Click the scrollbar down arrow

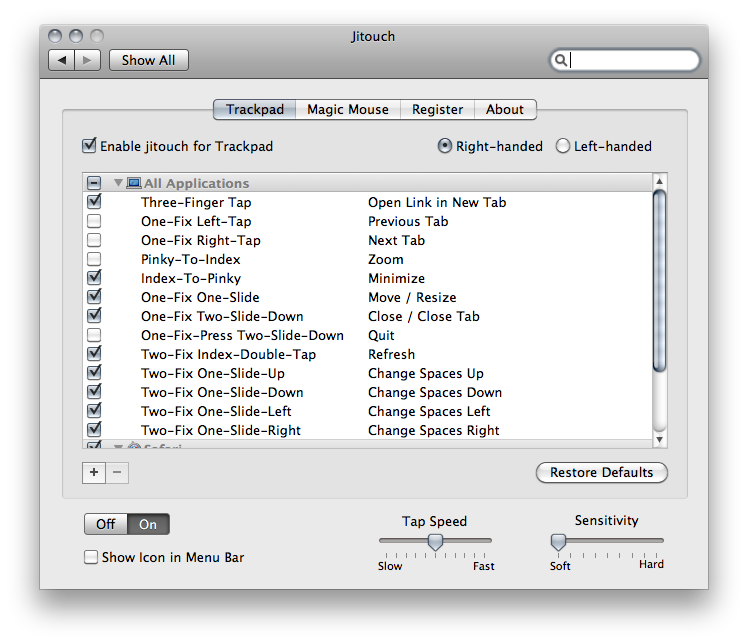[659, 440]
